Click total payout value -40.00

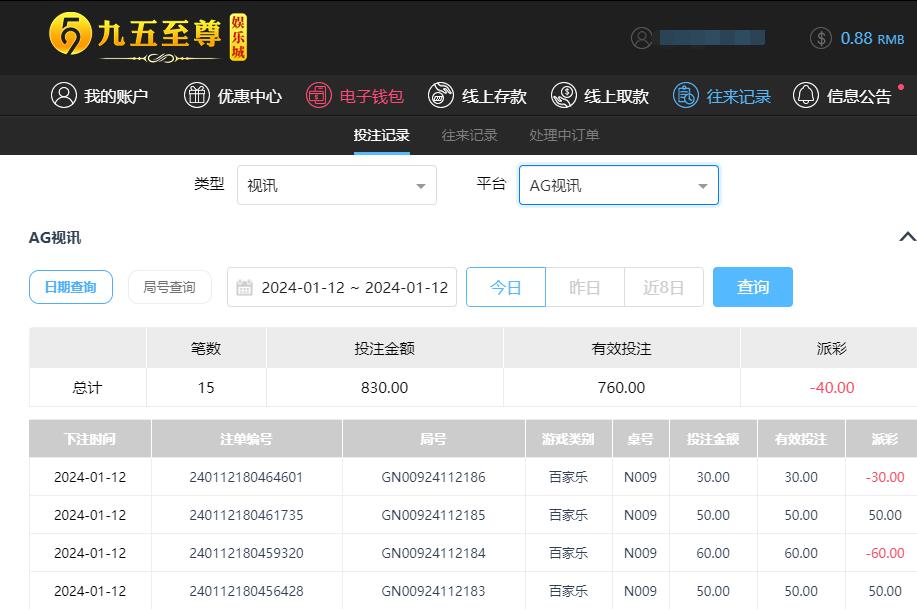[832, 388]
